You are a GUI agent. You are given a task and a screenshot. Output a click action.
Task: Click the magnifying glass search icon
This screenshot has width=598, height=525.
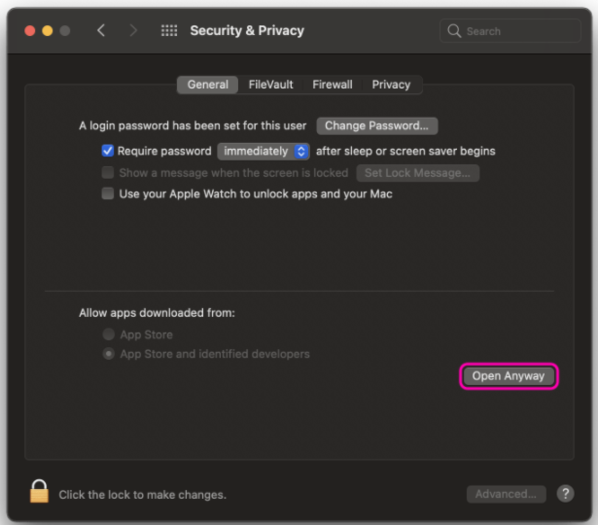[454, 31]
